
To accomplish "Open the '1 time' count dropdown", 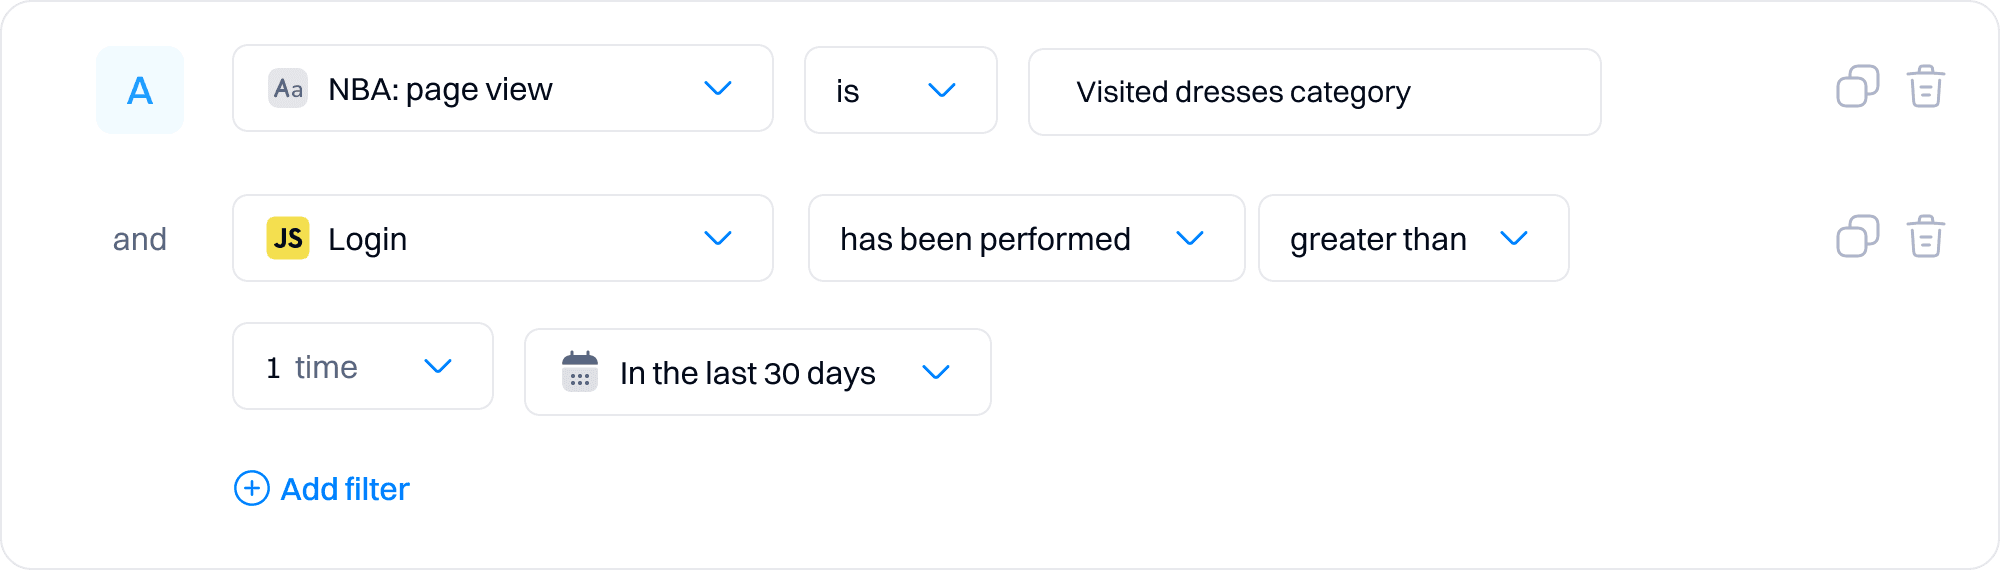I will click(x=362, y=366).
